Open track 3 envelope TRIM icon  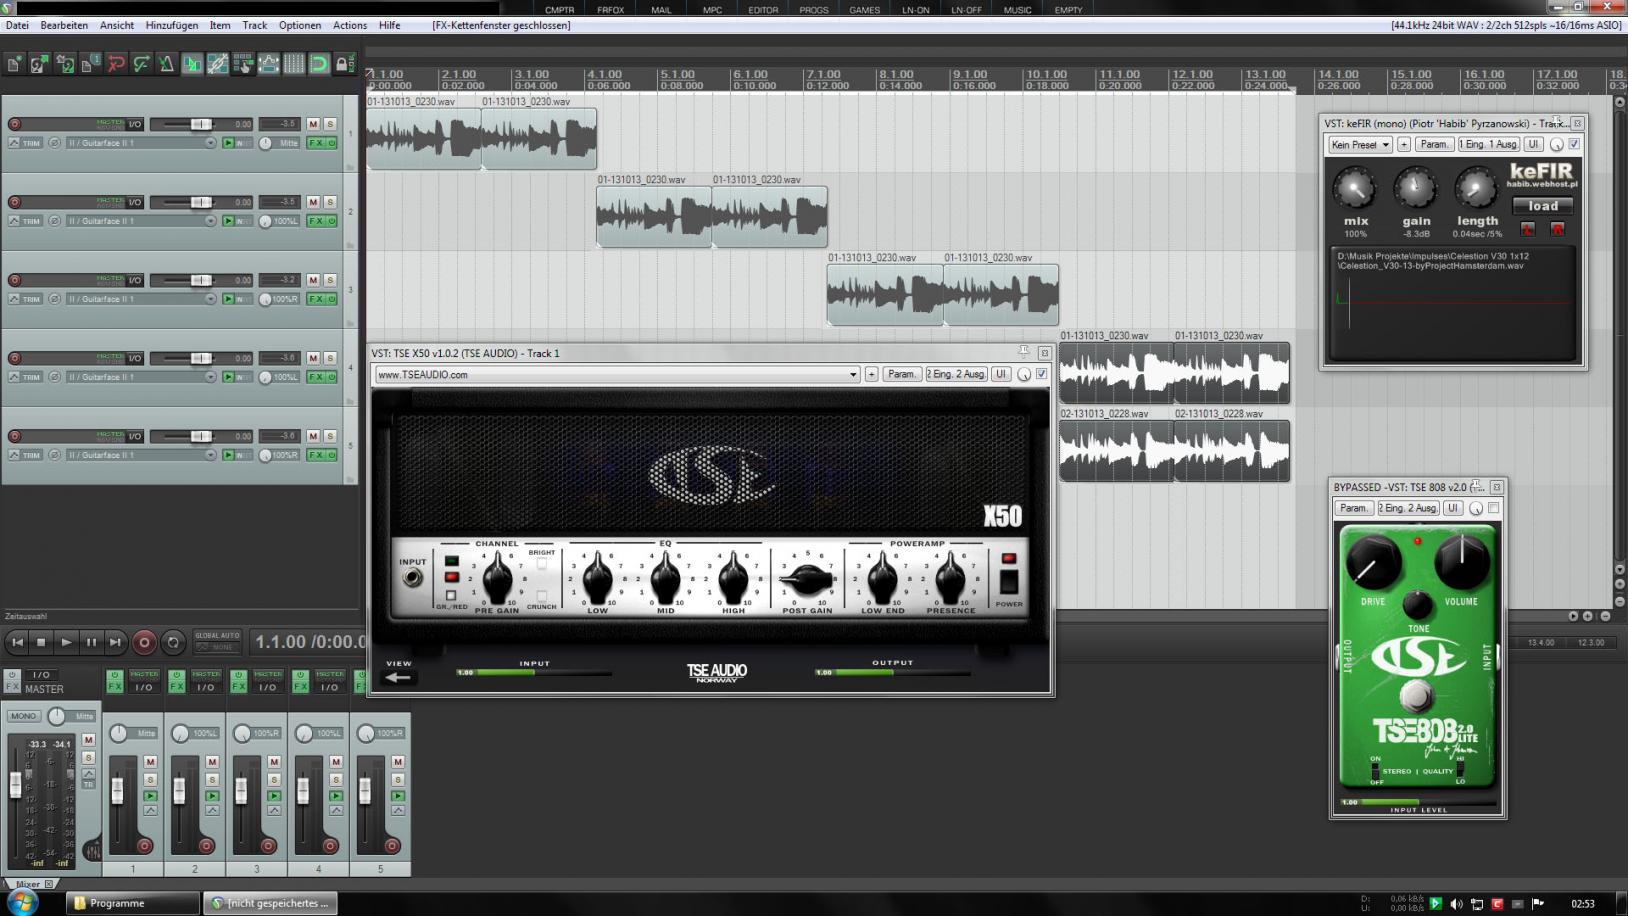[26, 299]
